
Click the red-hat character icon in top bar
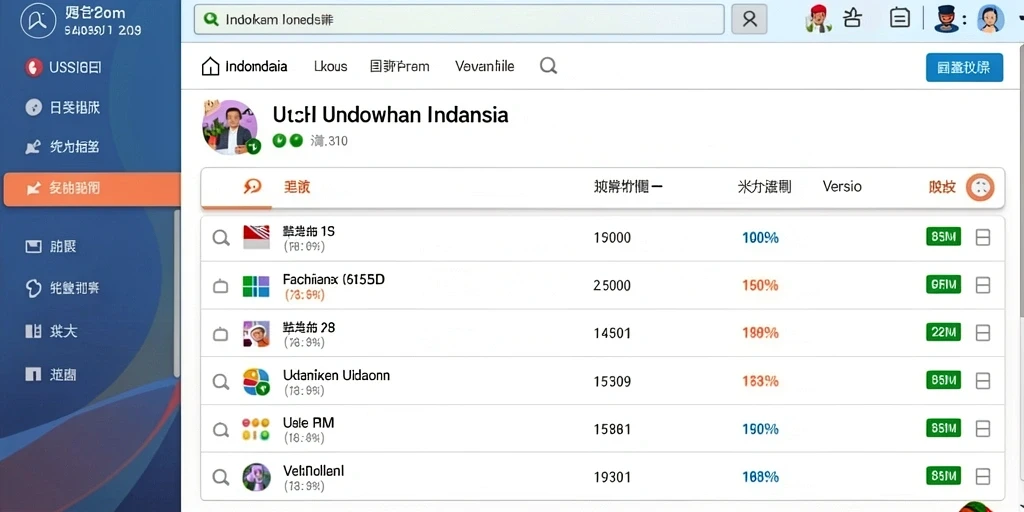click(x=818, y=19)
